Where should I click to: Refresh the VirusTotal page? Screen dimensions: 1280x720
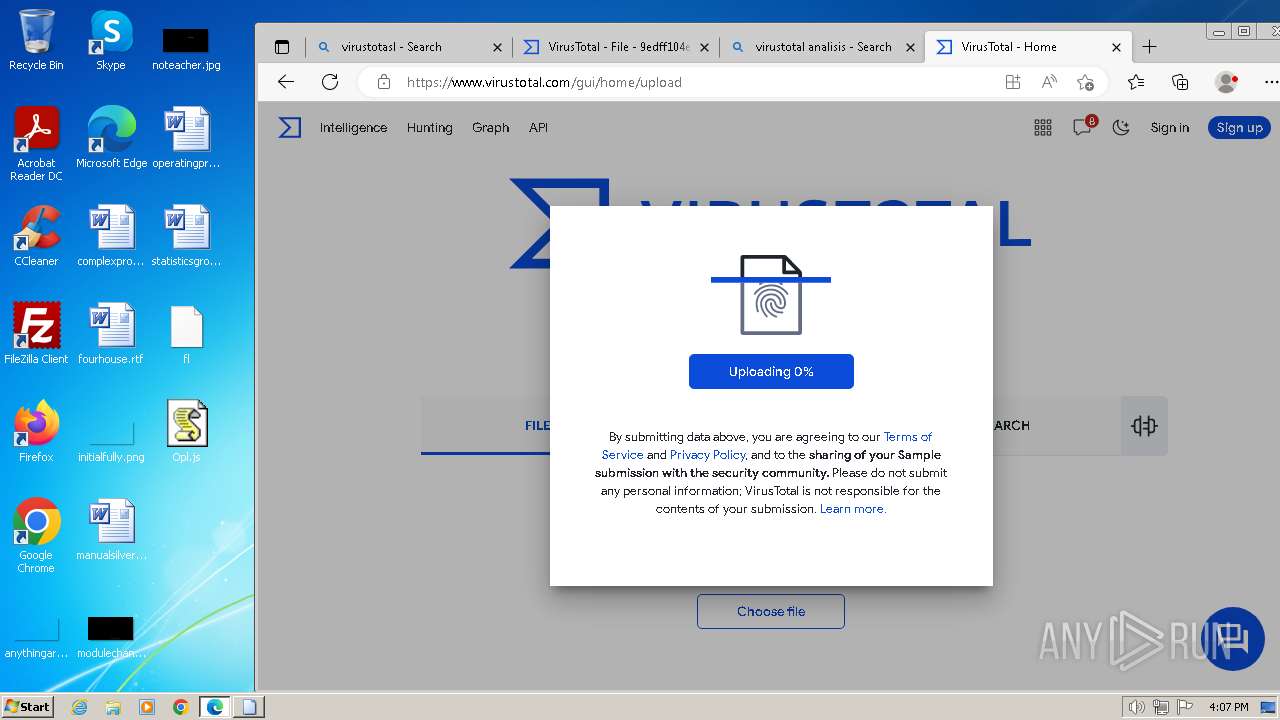[x=330, y=82]
